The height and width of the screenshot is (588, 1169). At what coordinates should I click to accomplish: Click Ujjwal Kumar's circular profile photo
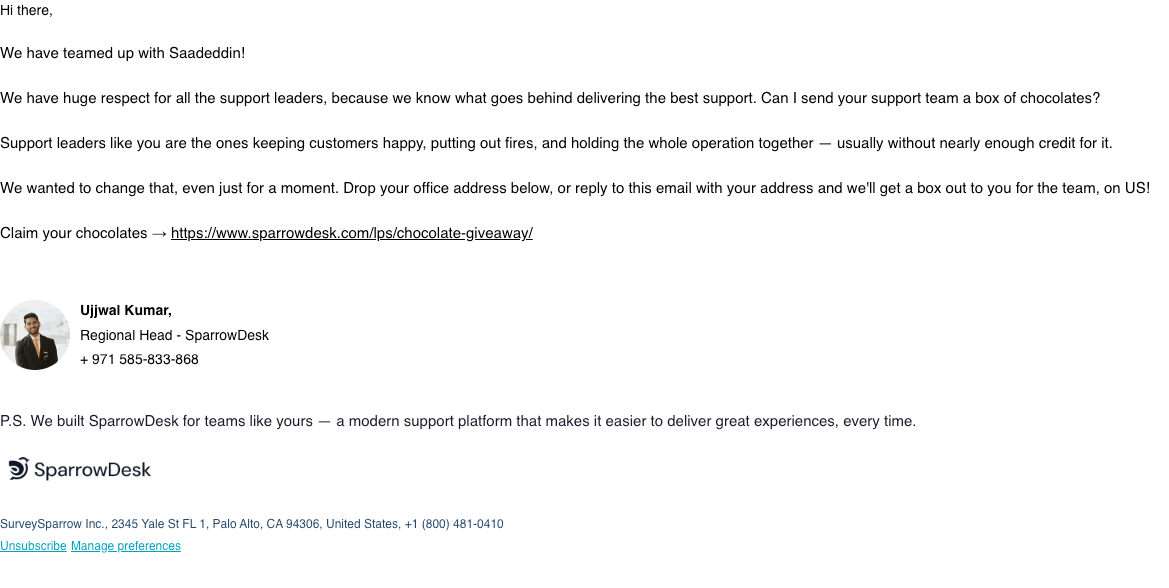coord(35,335)
